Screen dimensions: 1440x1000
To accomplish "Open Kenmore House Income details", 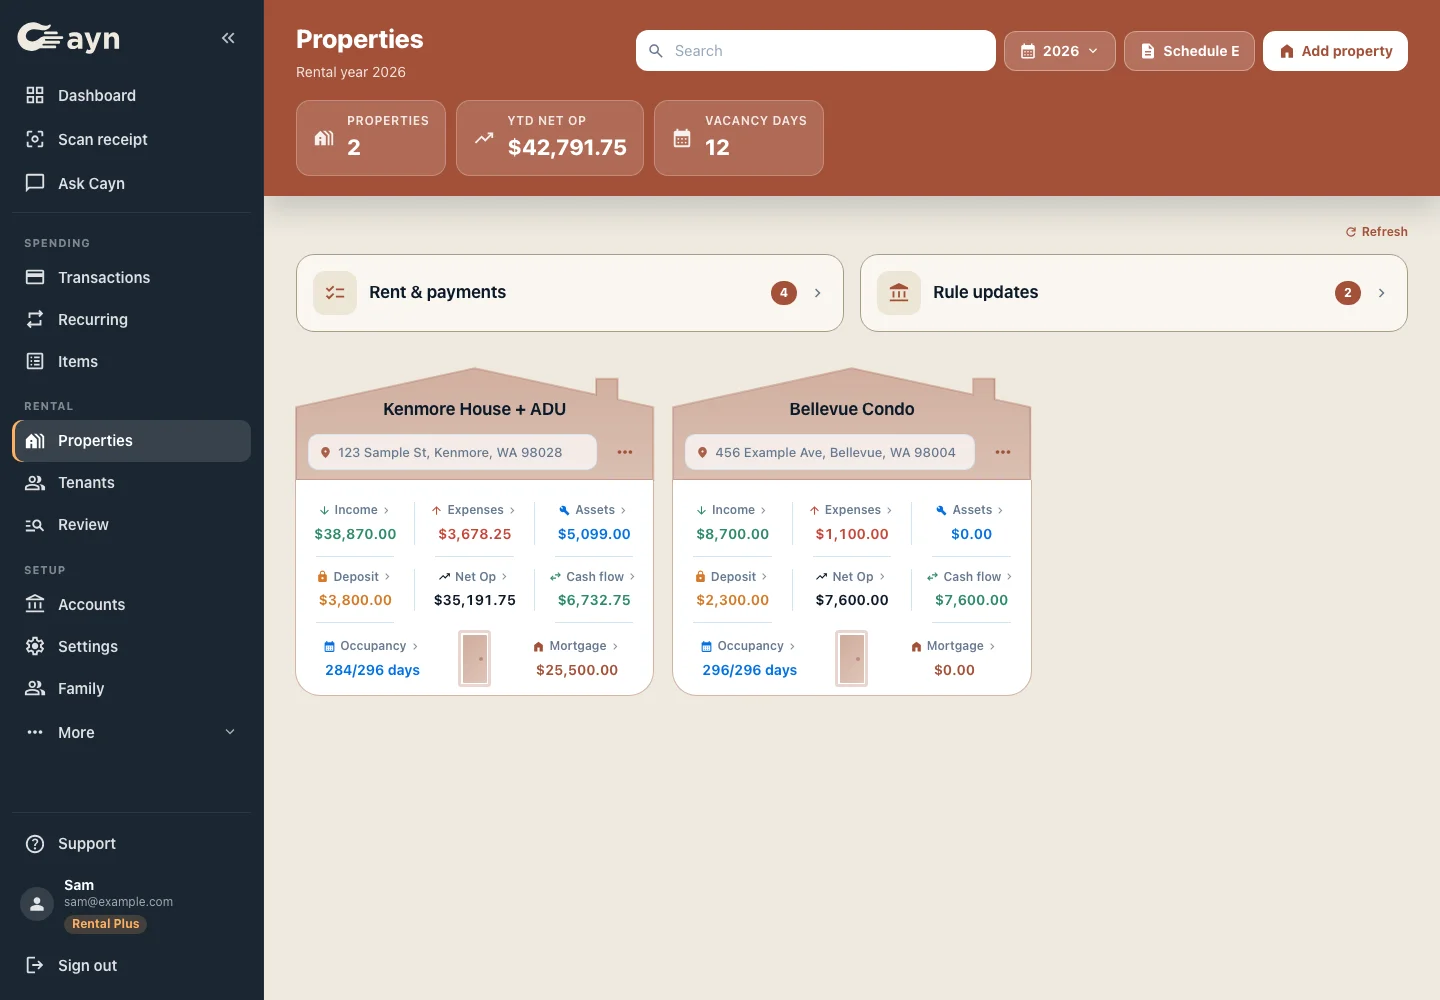I will point(355,522).
